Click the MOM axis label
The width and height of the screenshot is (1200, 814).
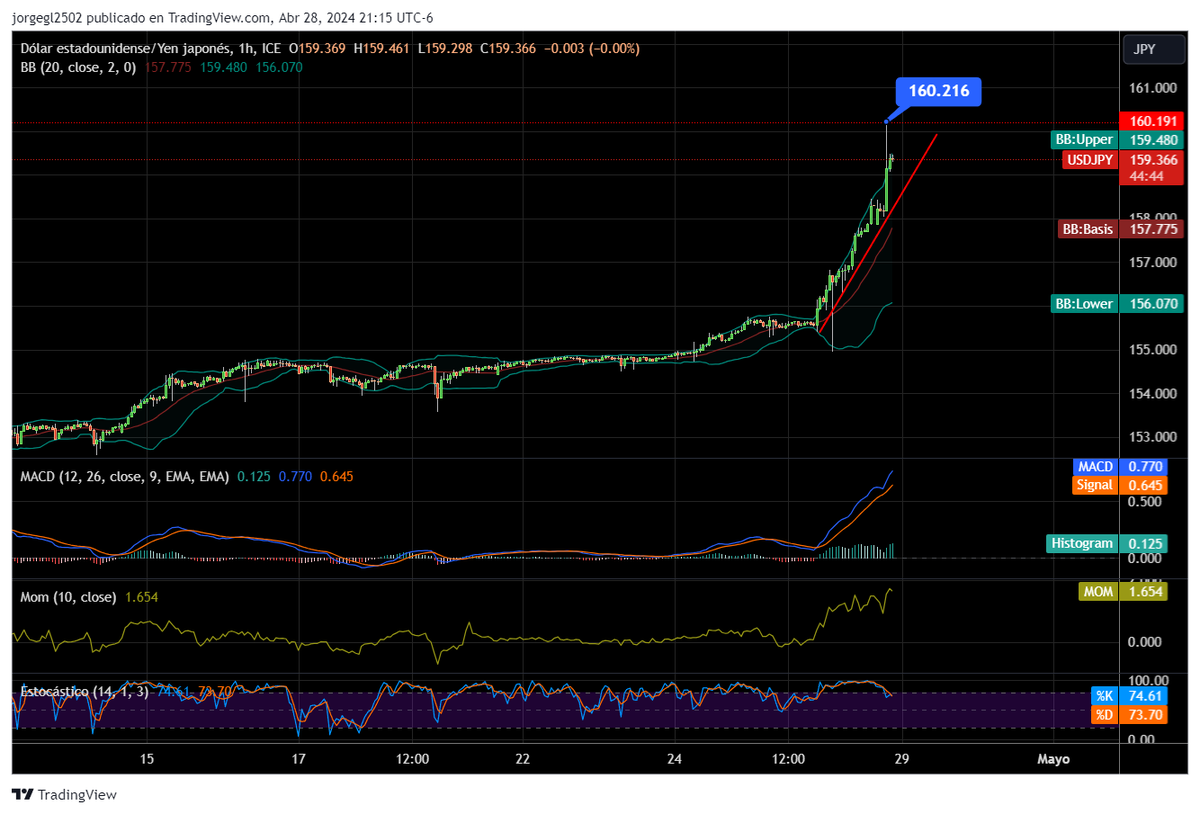[1098, 592]
